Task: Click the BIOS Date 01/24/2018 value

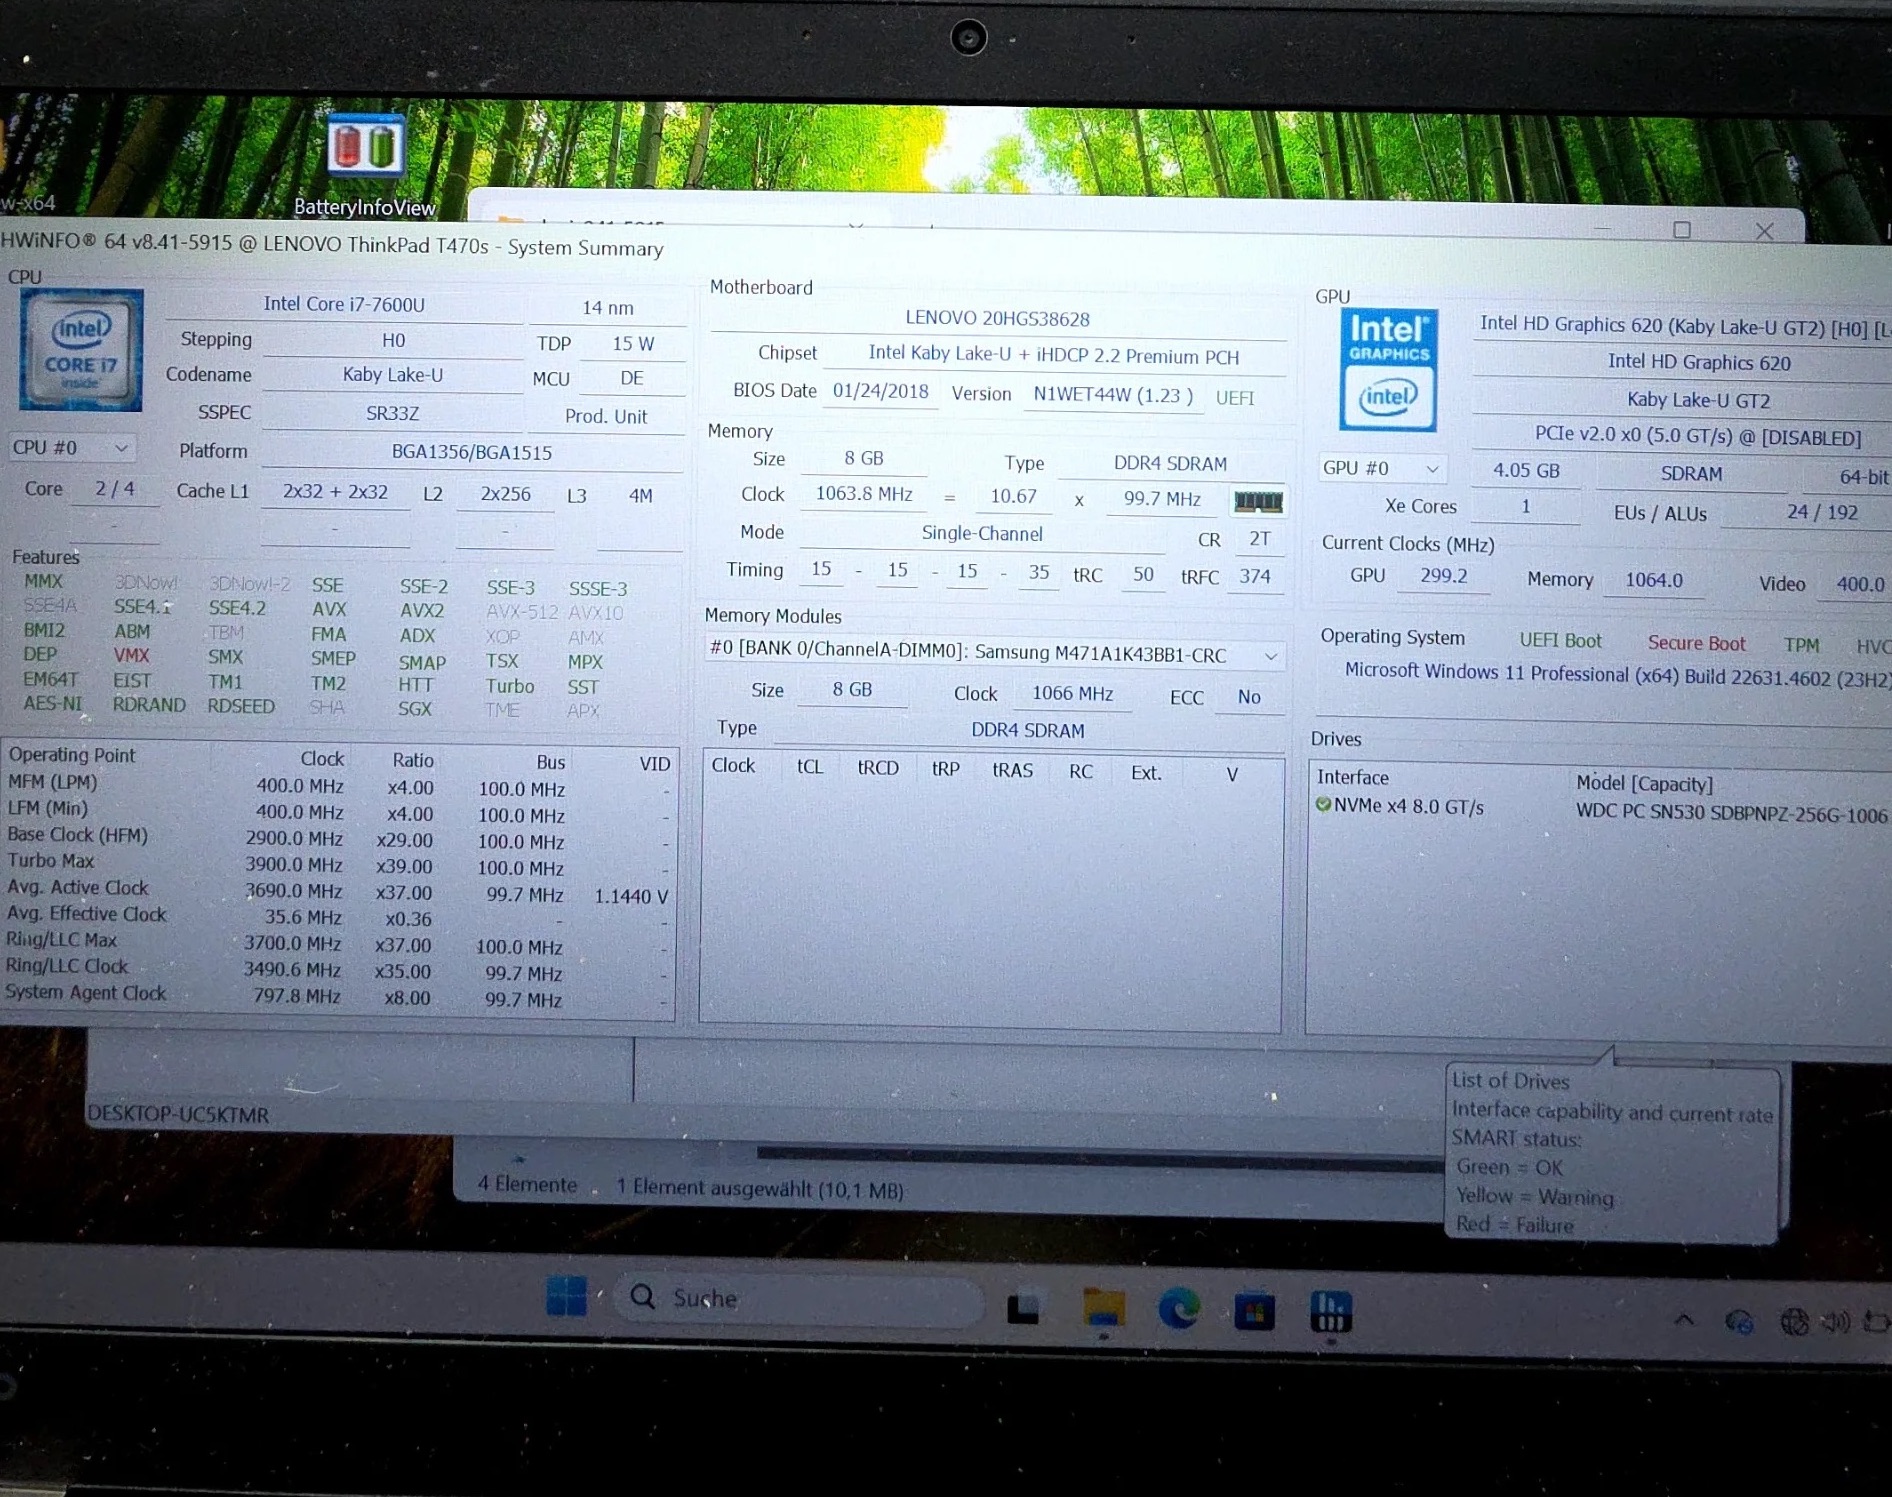Action: 880,391
